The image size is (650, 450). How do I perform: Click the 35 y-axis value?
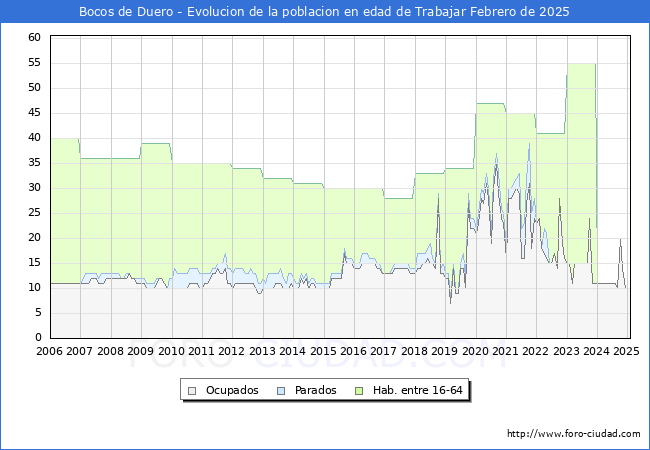(35, 162)
